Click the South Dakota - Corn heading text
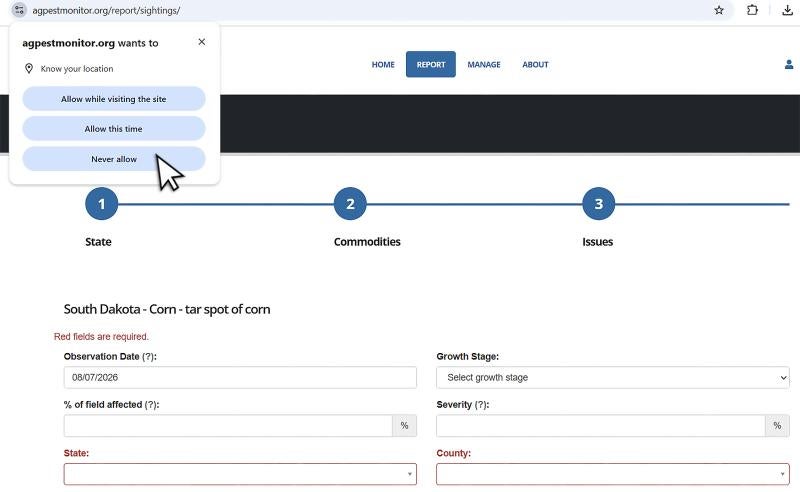The height and width of the screenshot is (492, 800). [167, 309]
